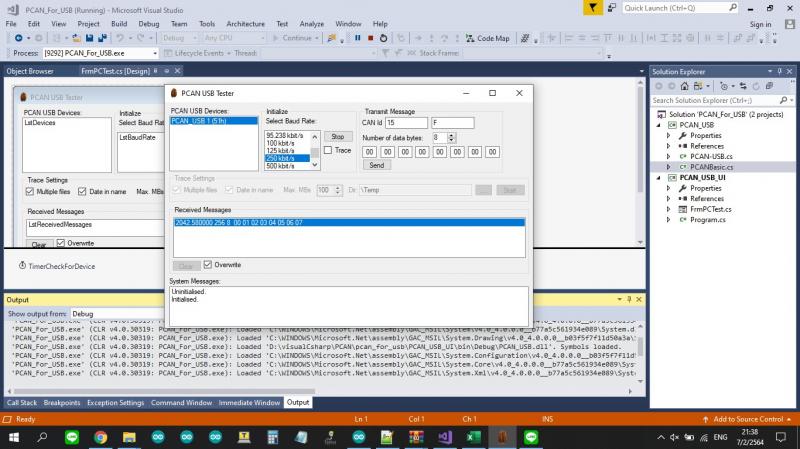The image size is (800, 449).
Task: Click Sign in link
Action: [x=760, y=24]
